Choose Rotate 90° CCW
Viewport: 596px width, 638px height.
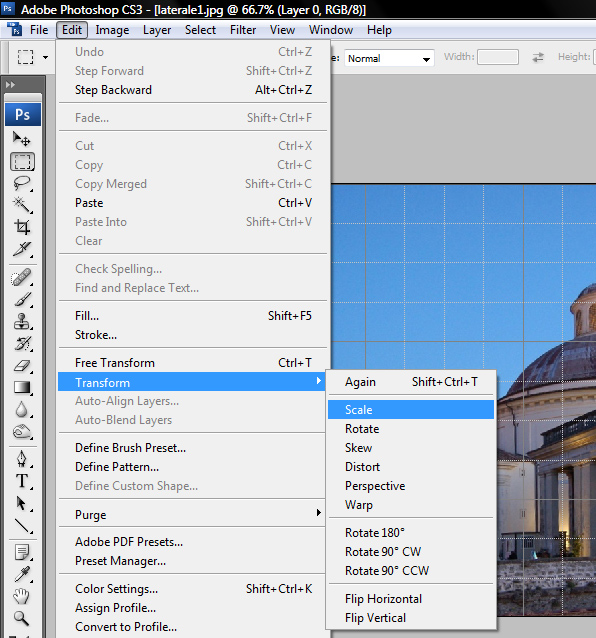coord(411,570)
